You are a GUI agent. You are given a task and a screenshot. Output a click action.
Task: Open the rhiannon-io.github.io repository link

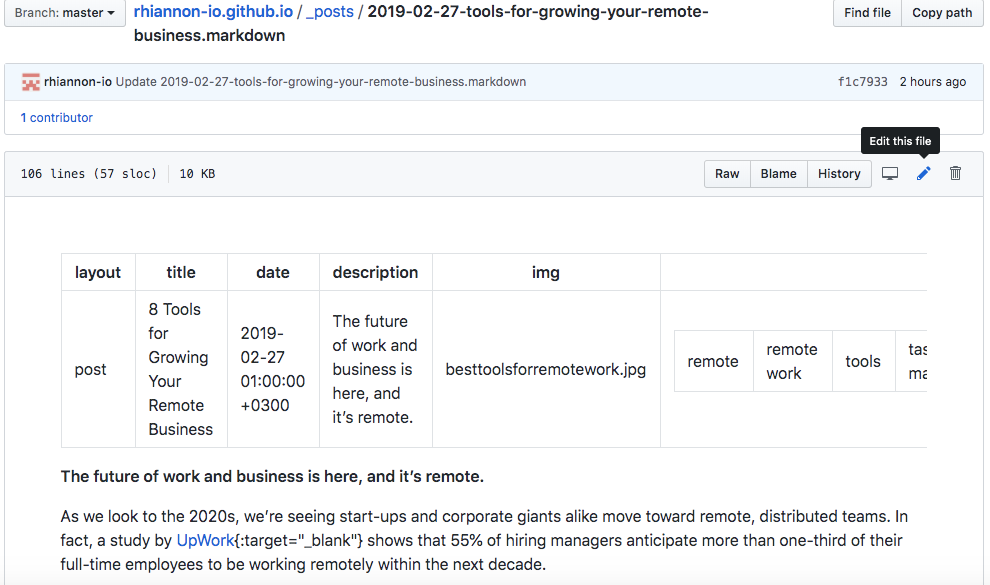212,12
